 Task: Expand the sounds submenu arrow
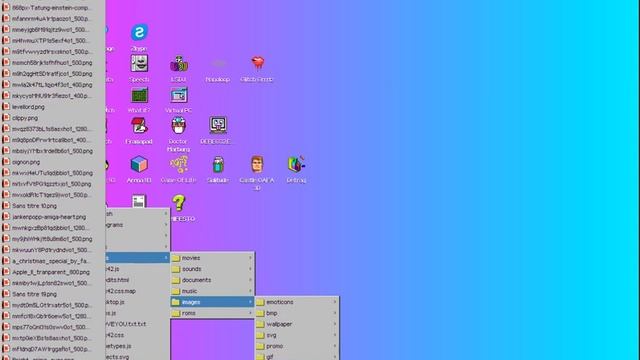tap(250, 269)
